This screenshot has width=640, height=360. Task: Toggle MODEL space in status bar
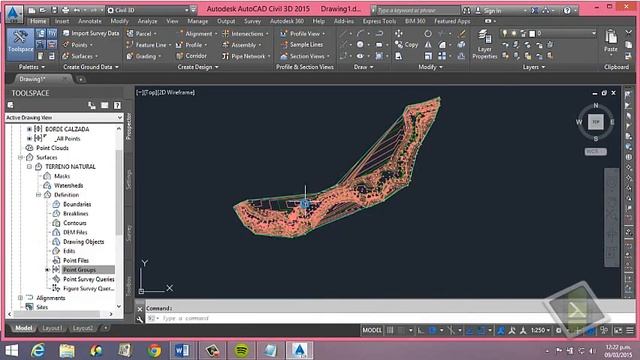371,330
